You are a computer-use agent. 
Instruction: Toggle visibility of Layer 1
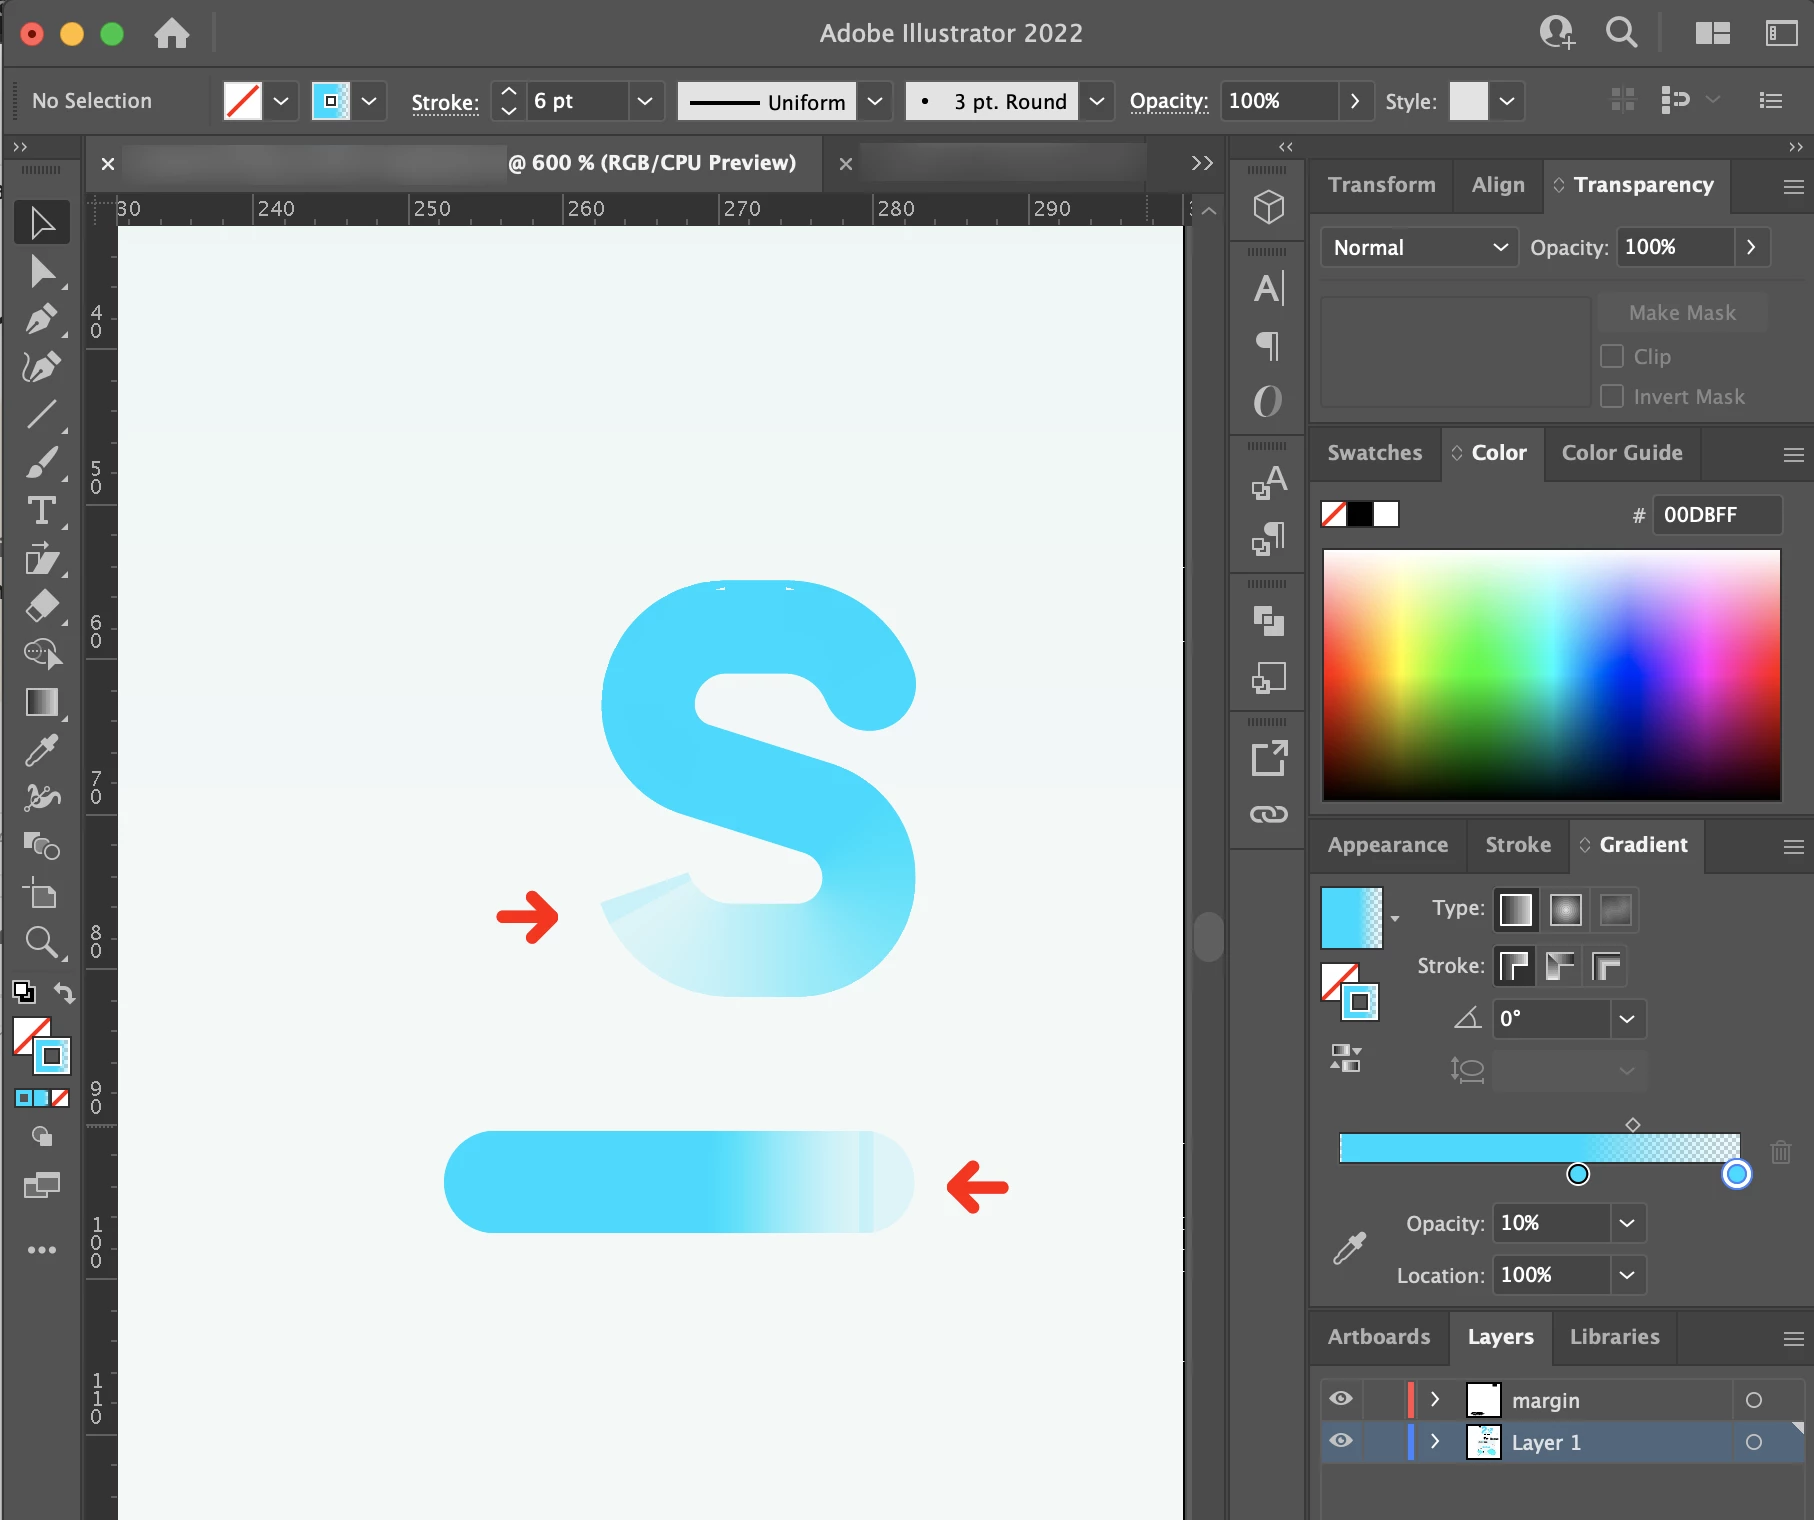click(x=1341, y=1441)
